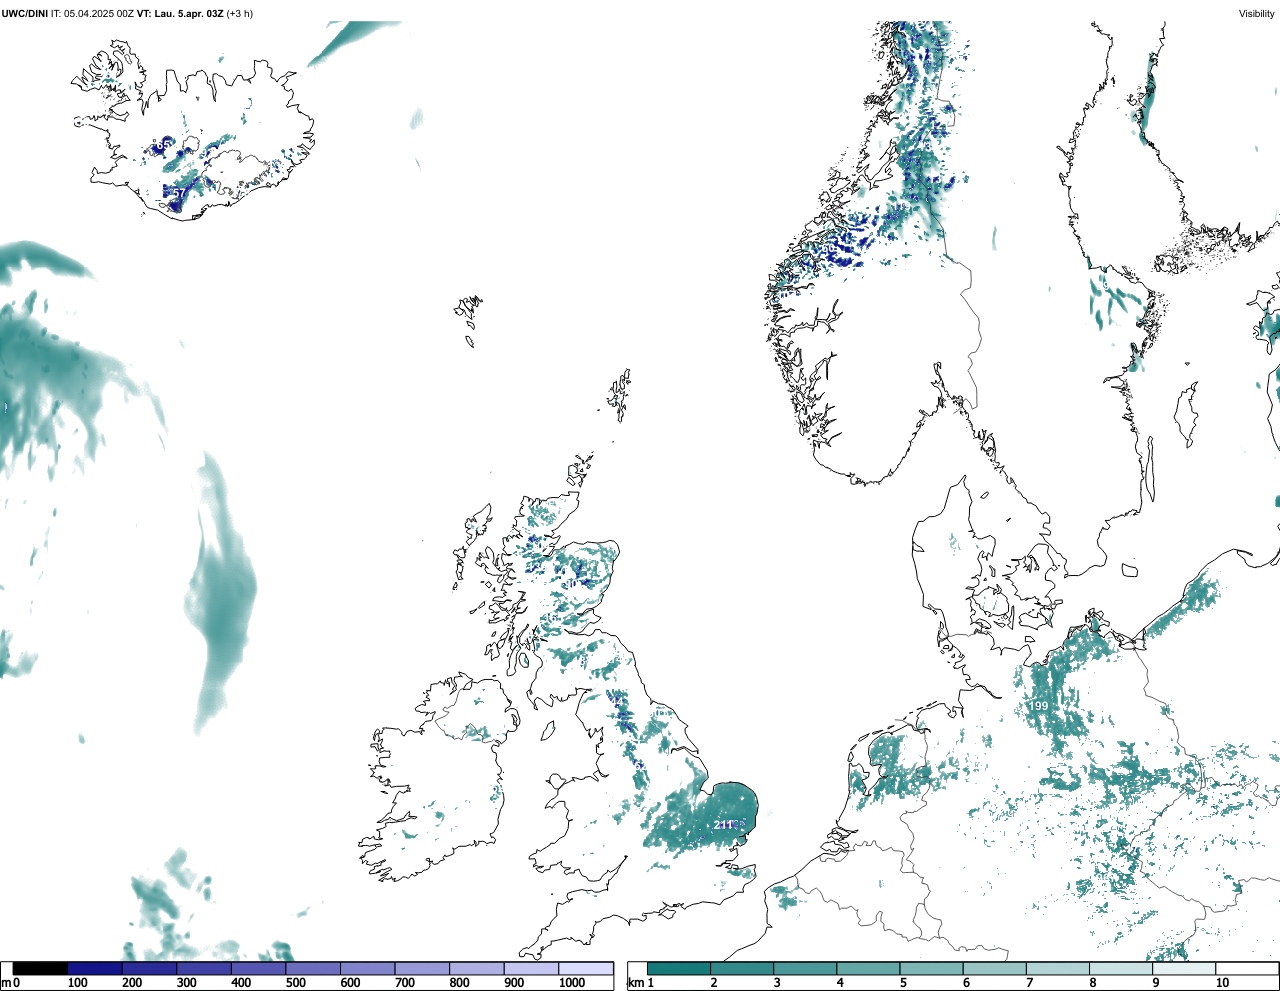Click the 4–5 km legend swatch
1280x991 pixels.
tap(868, 969)
